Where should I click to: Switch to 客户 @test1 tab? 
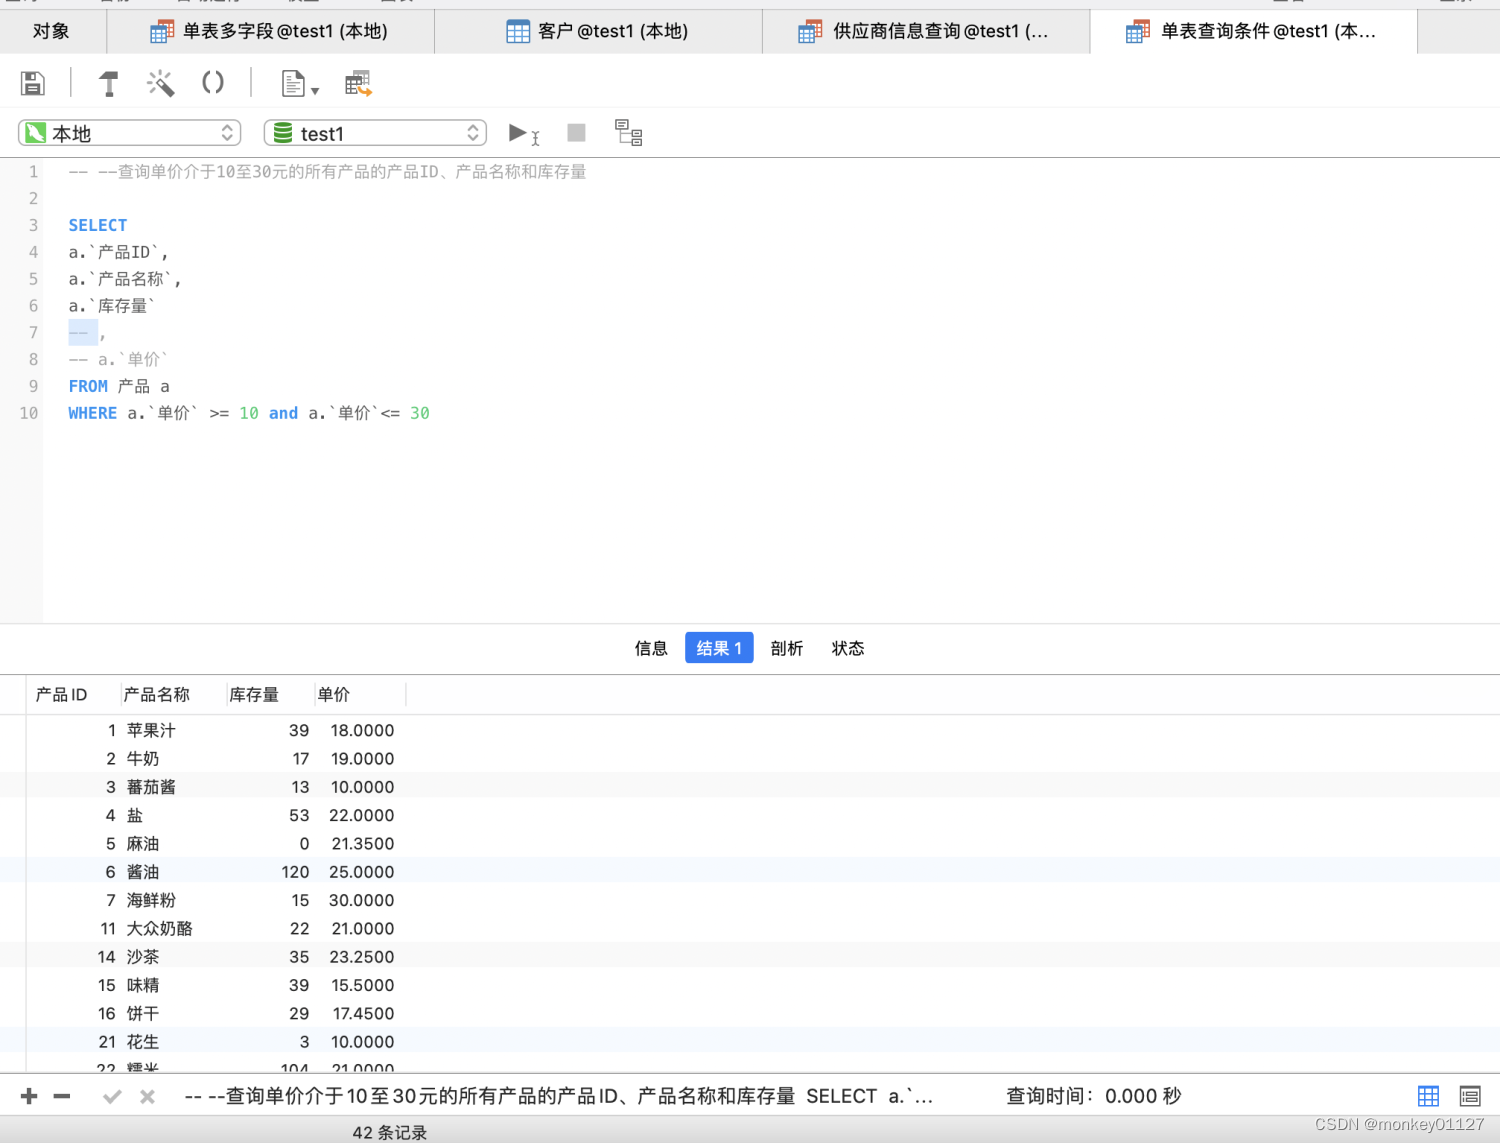pyautogui.click(x=598, y=31)
